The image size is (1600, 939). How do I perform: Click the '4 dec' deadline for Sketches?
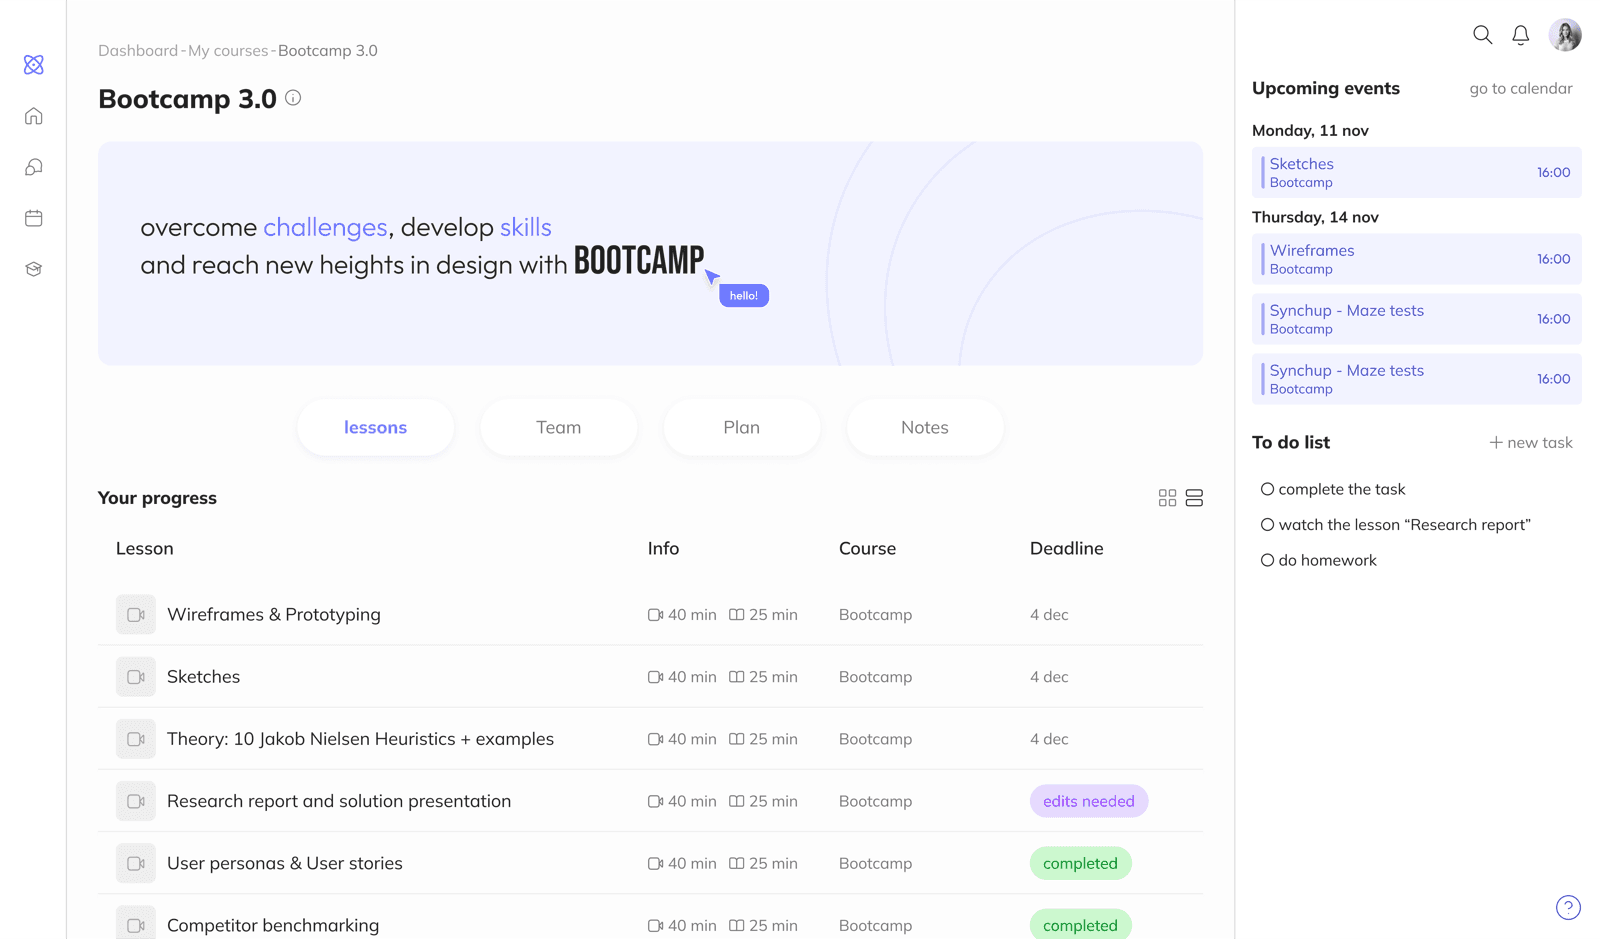[1049, 677]
